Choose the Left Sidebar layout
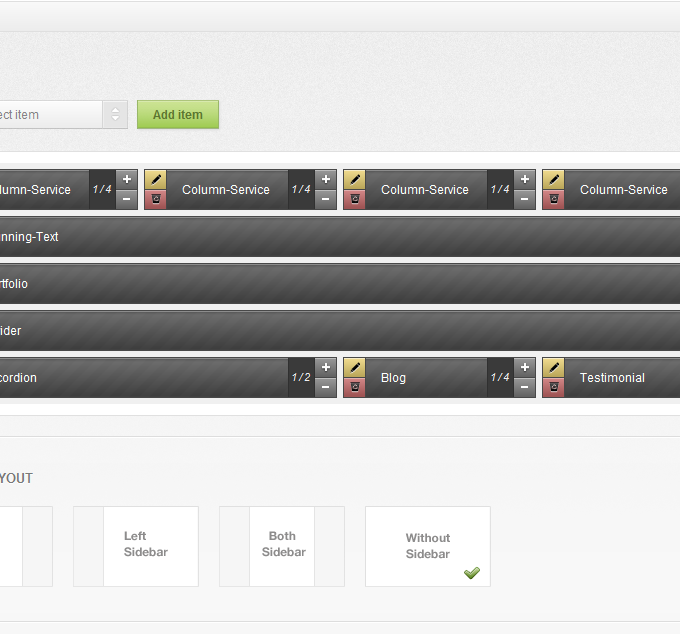 [136, 546]
